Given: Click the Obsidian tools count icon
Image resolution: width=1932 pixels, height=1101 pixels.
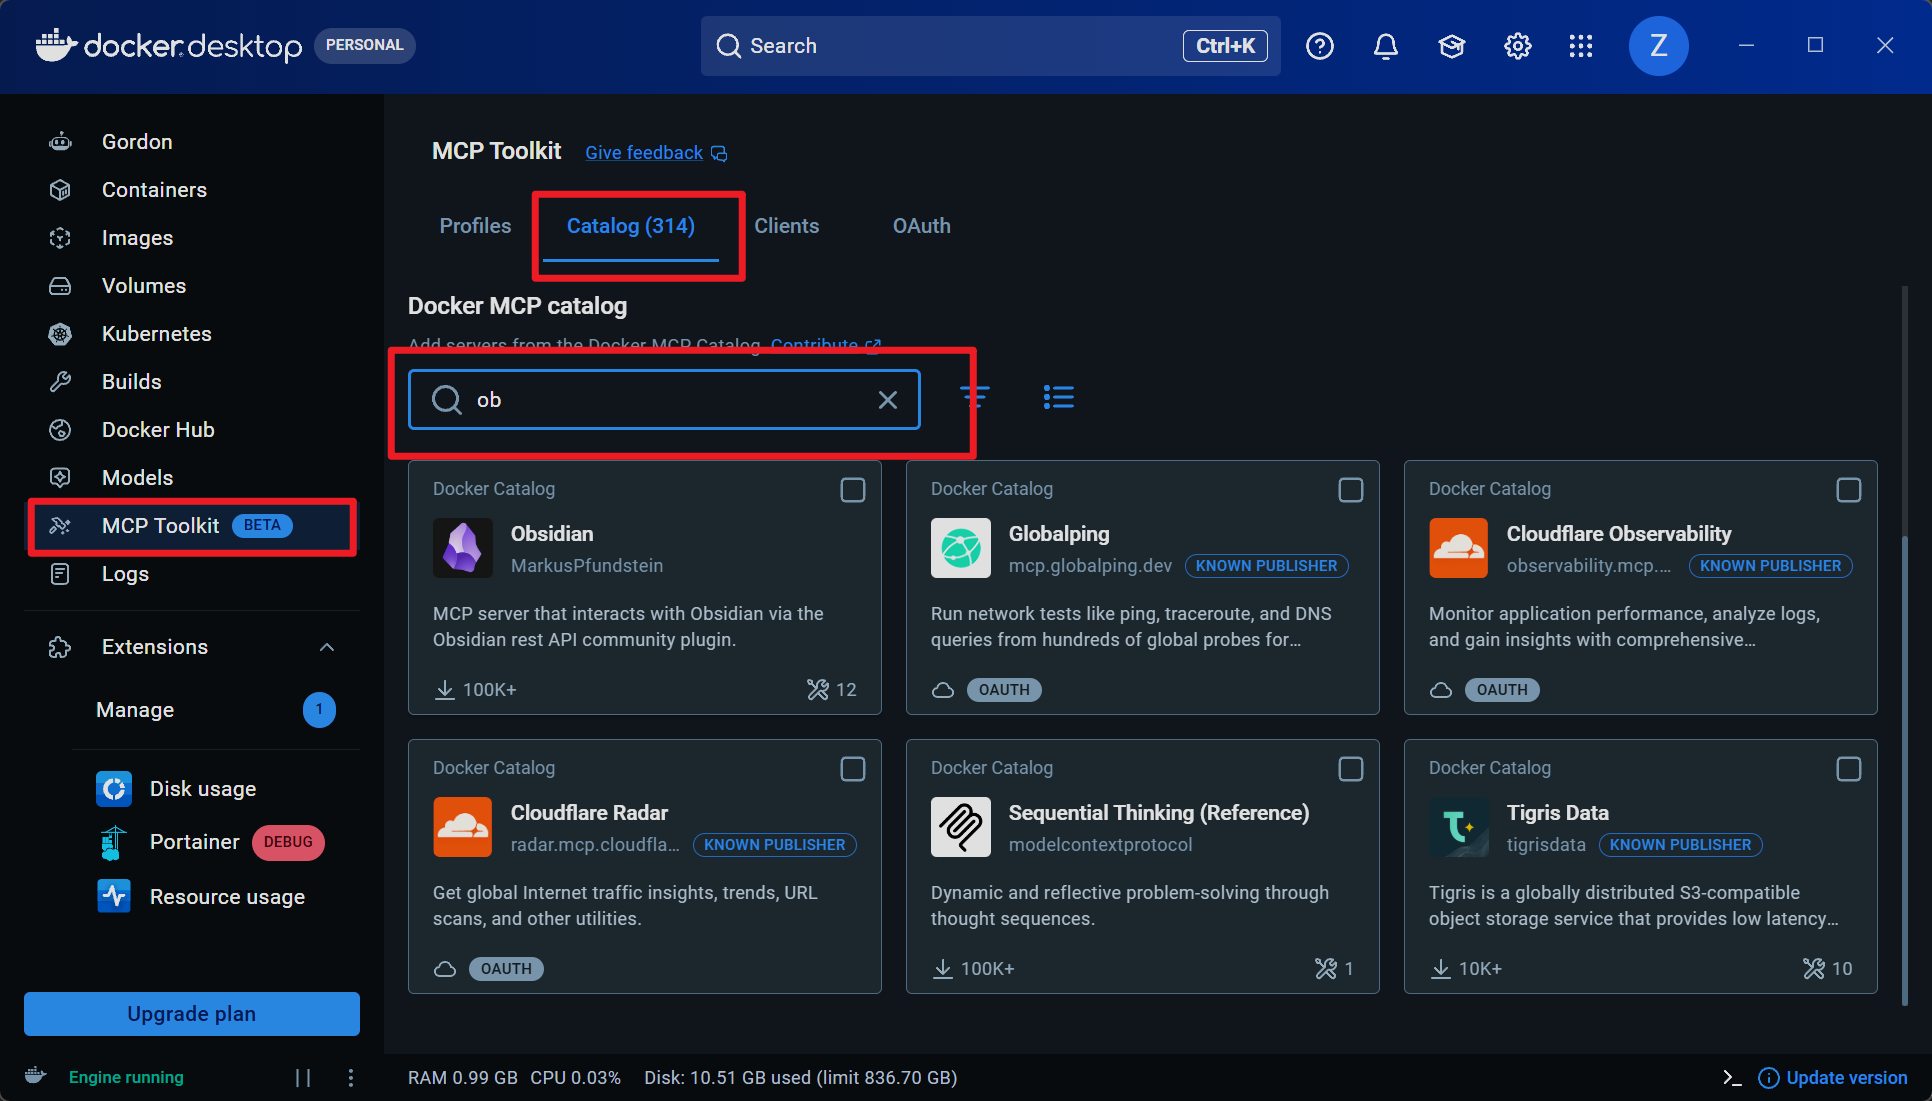Looking at the screenshot, I should click(818, 690).
